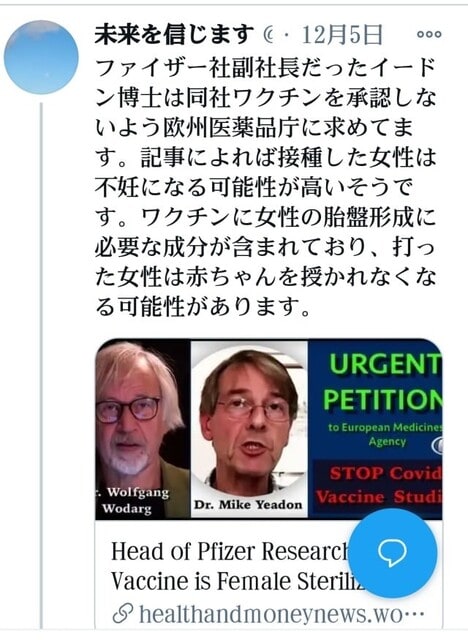Click the vertical thread line below avatar
The height and width of the screenshot is (640, 468).
coord(41,365)
